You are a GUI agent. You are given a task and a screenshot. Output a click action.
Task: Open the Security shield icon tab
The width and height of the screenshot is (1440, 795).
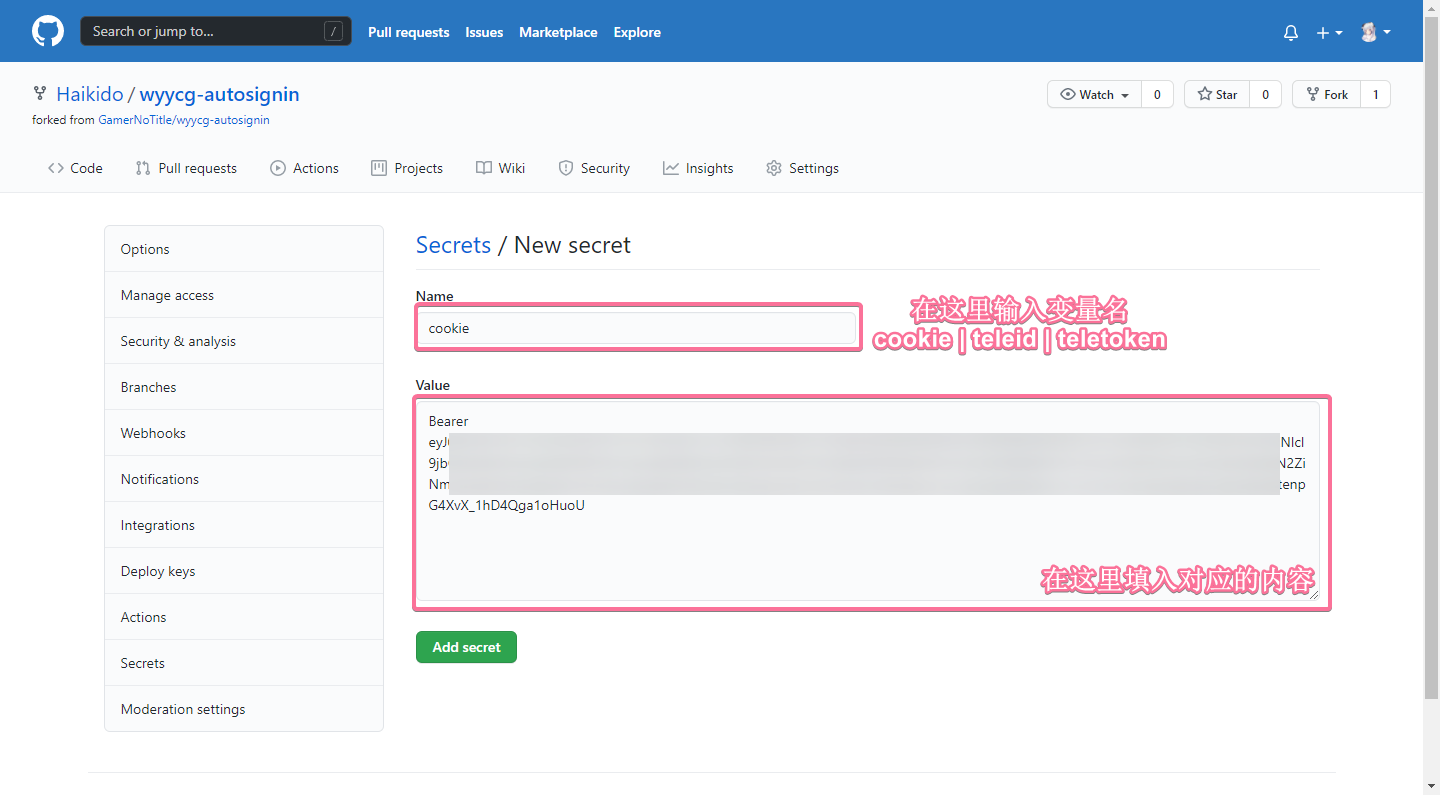click(567, 168)
